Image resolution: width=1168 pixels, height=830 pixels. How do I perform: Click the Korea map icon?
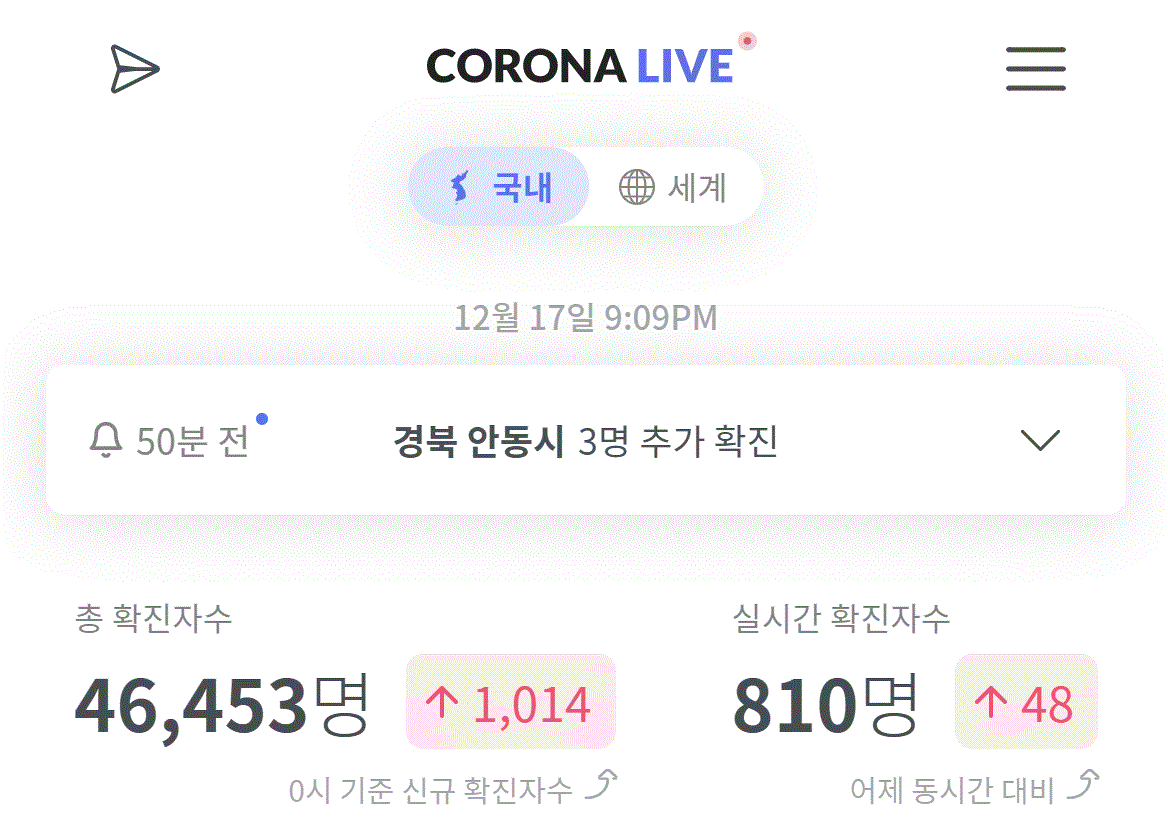[460, 186]
